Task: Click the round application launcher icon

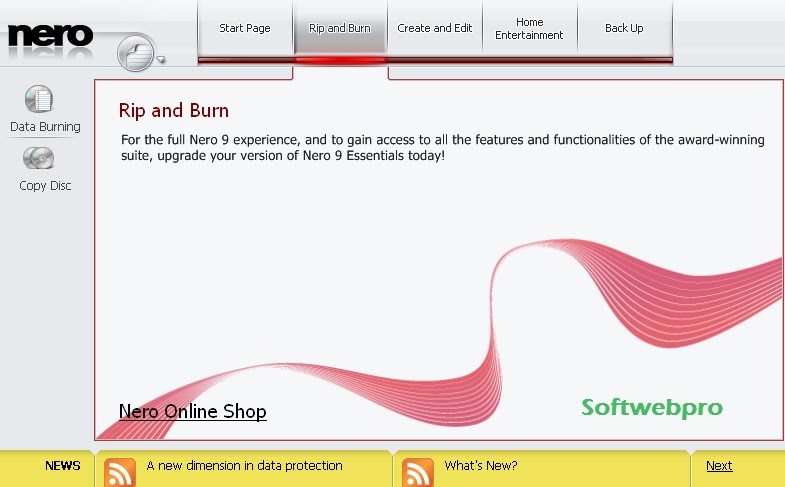Action: point(136,53)
